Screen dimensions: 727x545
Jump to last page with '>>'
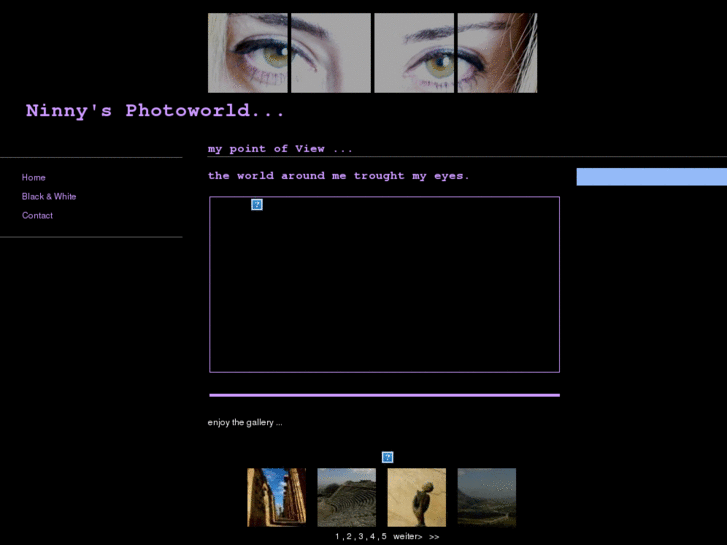coord(434,537)
